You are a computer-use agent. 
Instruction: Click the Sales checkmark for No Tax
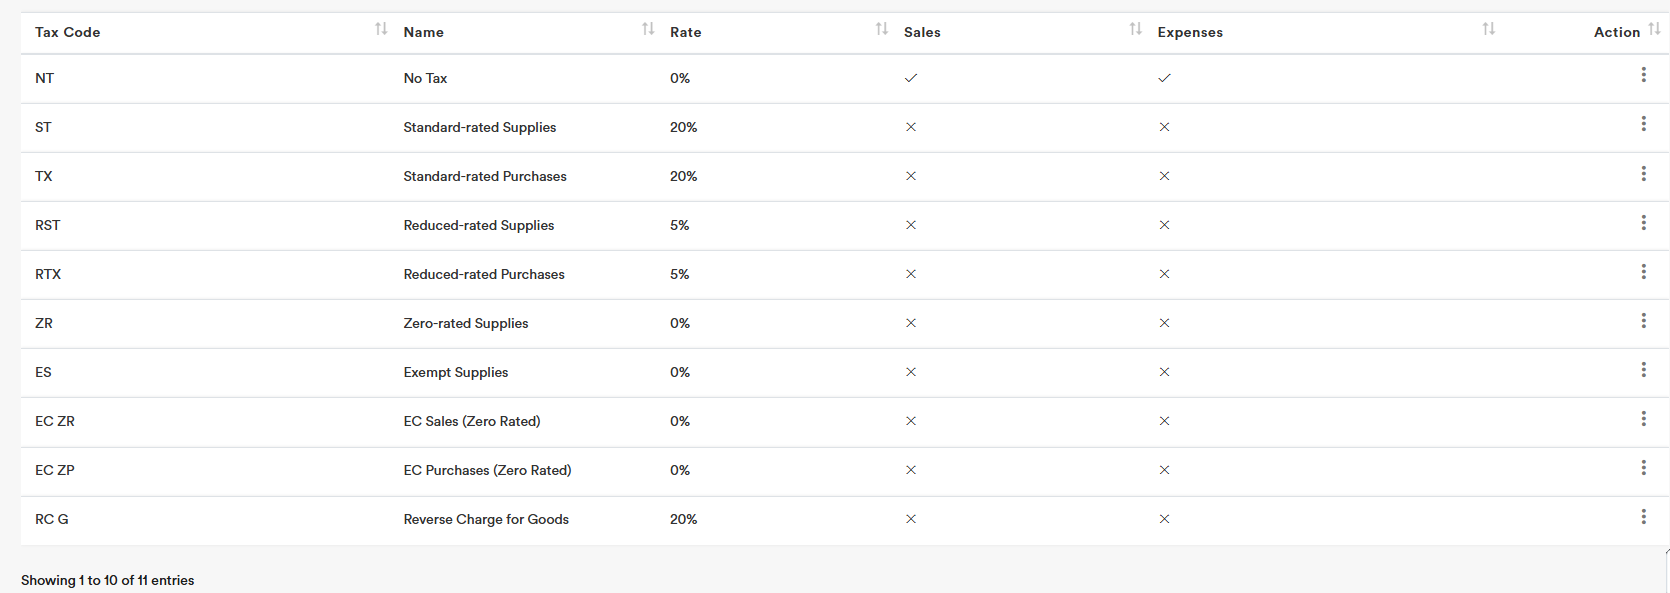pos(911,78)
